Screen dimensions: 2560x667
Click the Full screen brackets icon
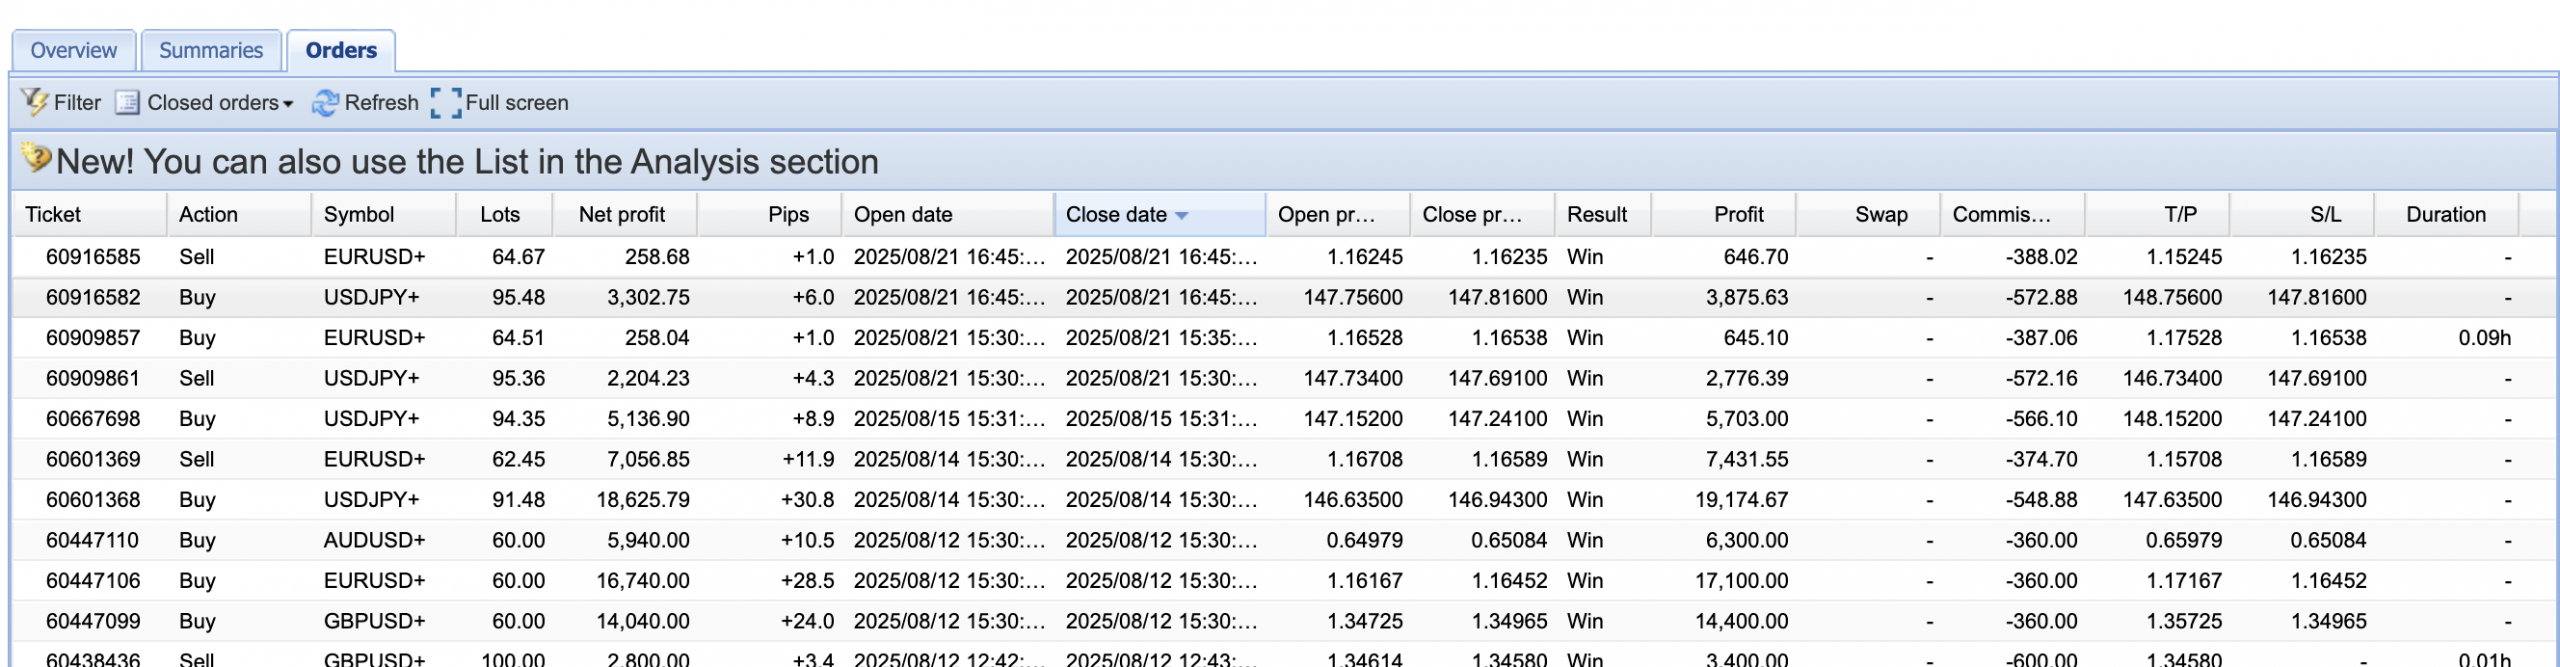click(446, 102)
